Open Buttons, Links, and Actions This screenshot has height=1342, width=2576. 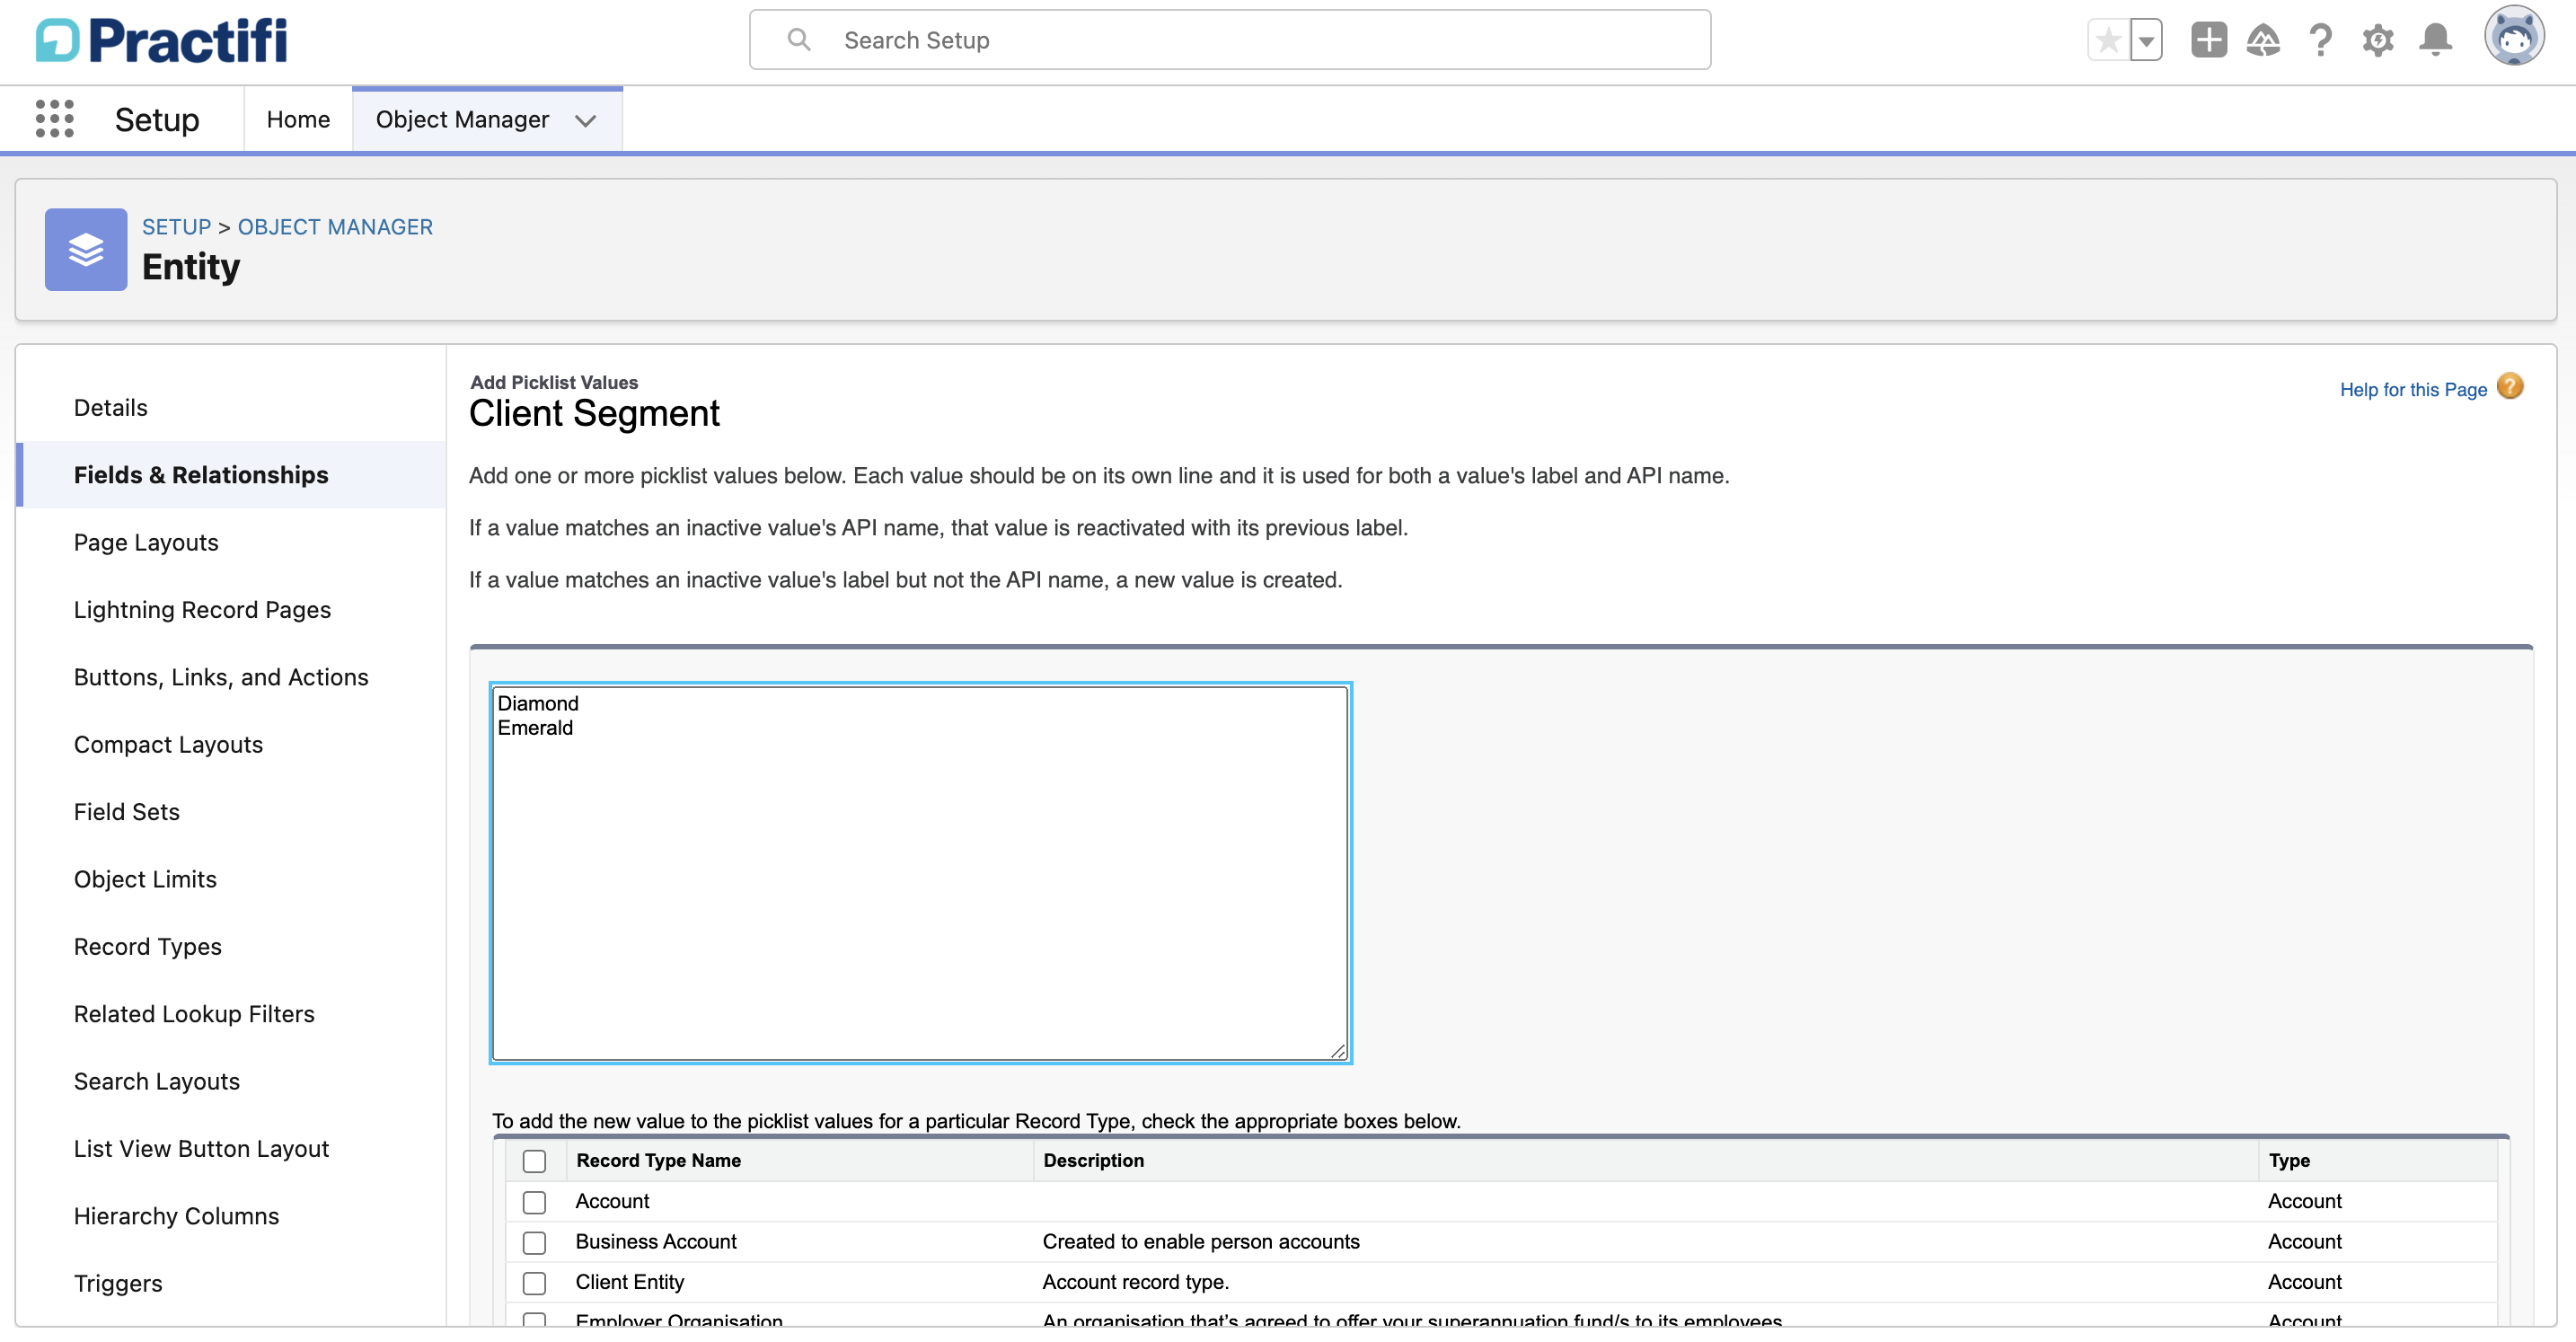coord(221,677)
